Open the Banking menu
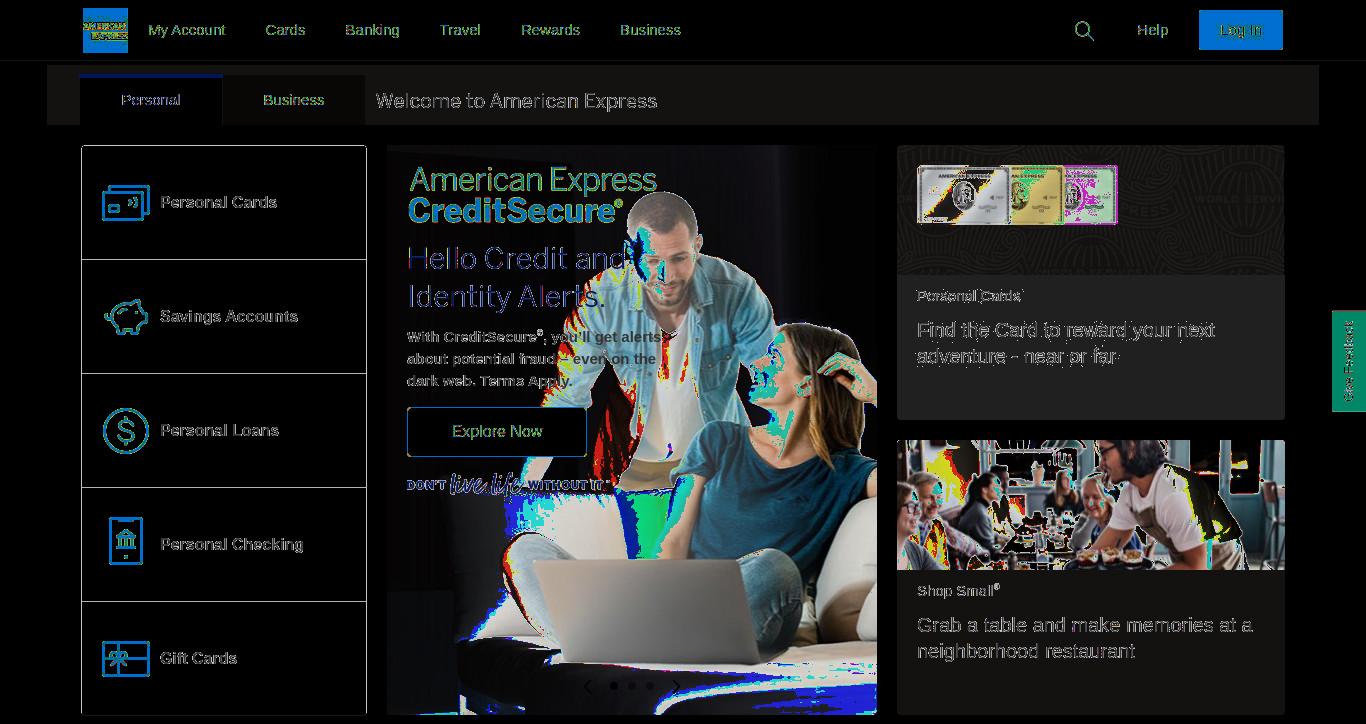The height and width of the screenshot is (724, 1366). coord(372,30)
